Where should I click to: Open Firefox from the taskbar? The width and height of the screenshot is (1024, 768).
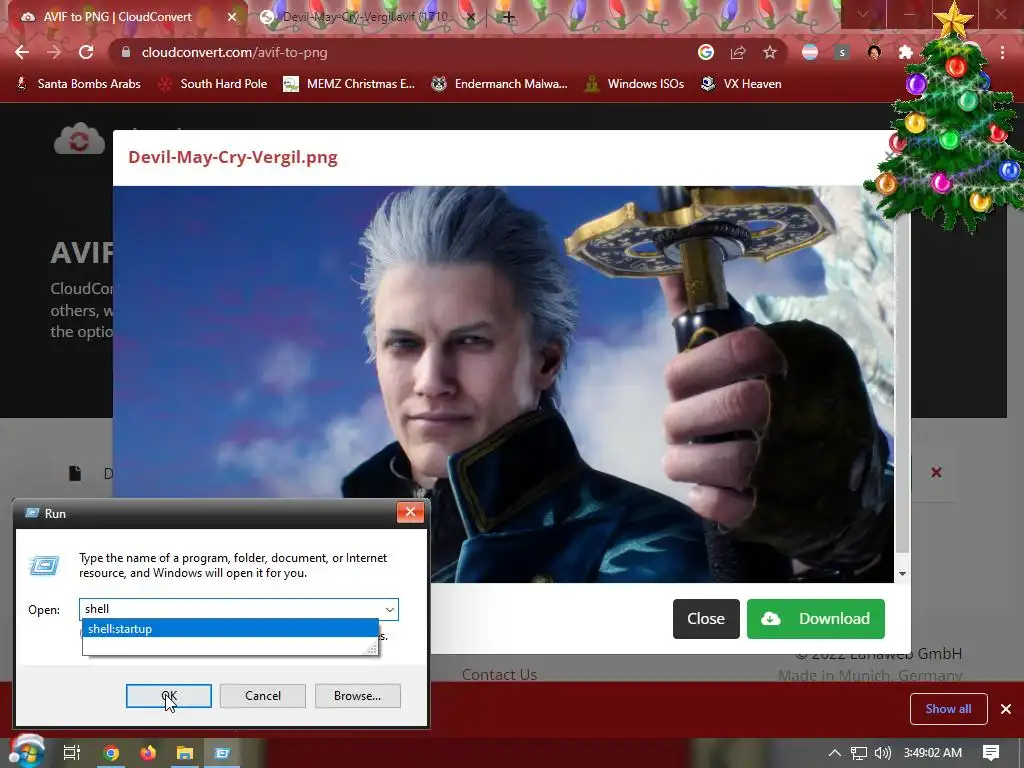click(148, 753)
